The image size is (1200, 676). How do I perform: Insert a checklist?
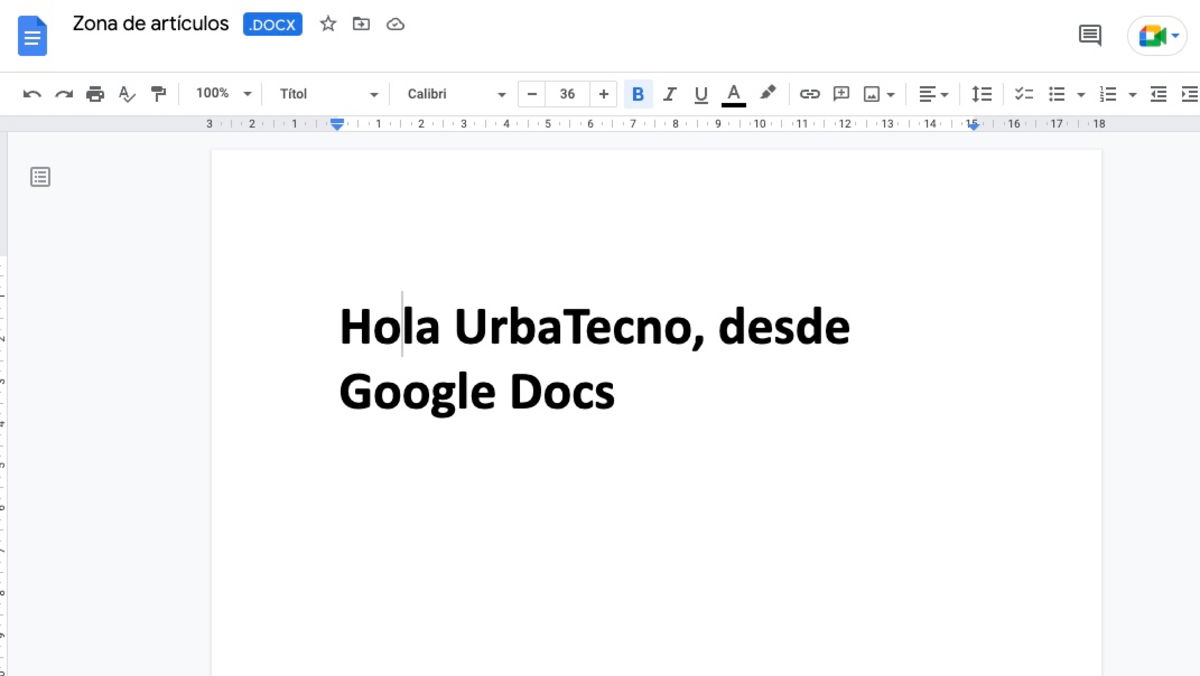click(1024, 94)
